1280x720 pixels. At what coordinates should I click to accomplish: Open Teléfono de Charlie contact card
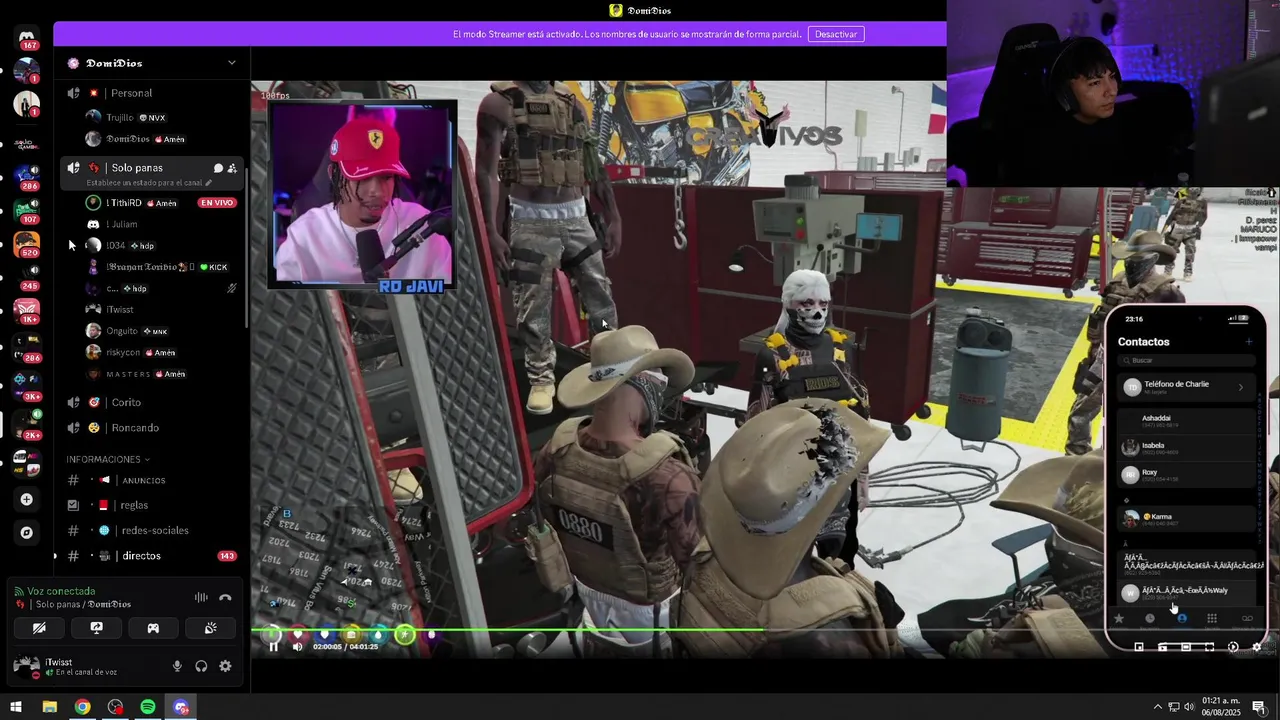1185,387
